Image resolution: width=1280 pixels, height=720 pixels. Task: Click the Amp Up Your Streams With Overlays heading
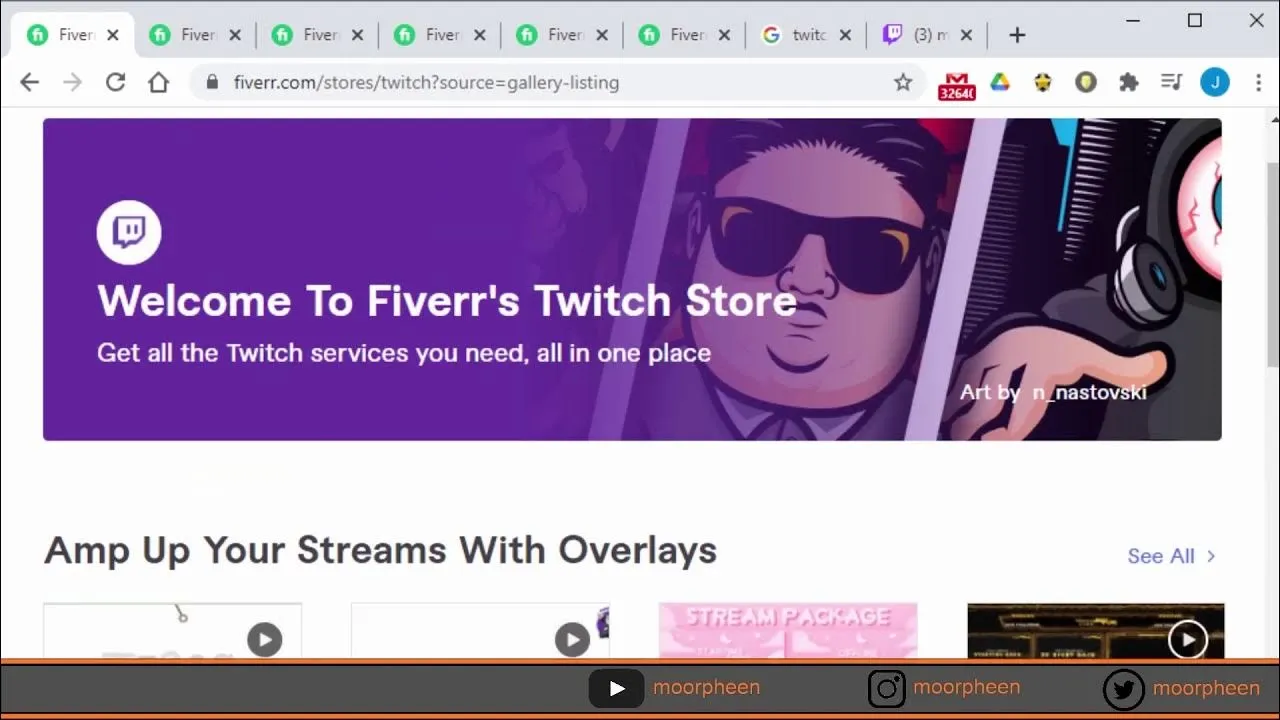(380, 550)
